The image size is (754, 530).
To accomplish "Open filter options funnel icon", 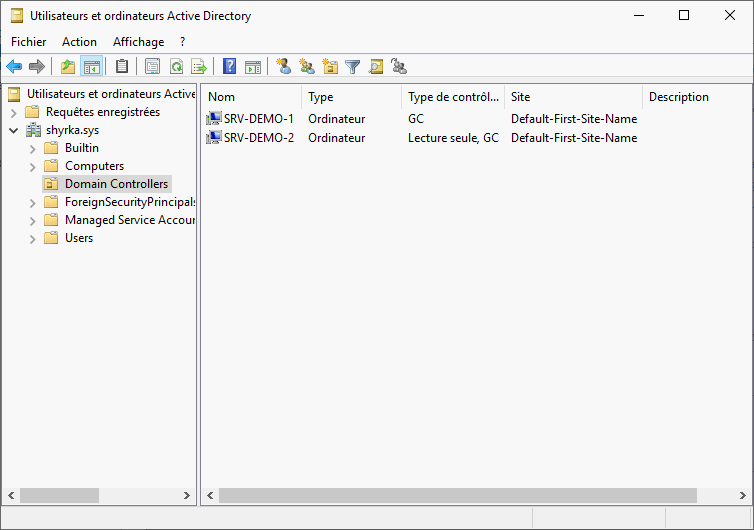I will (353, 67).
